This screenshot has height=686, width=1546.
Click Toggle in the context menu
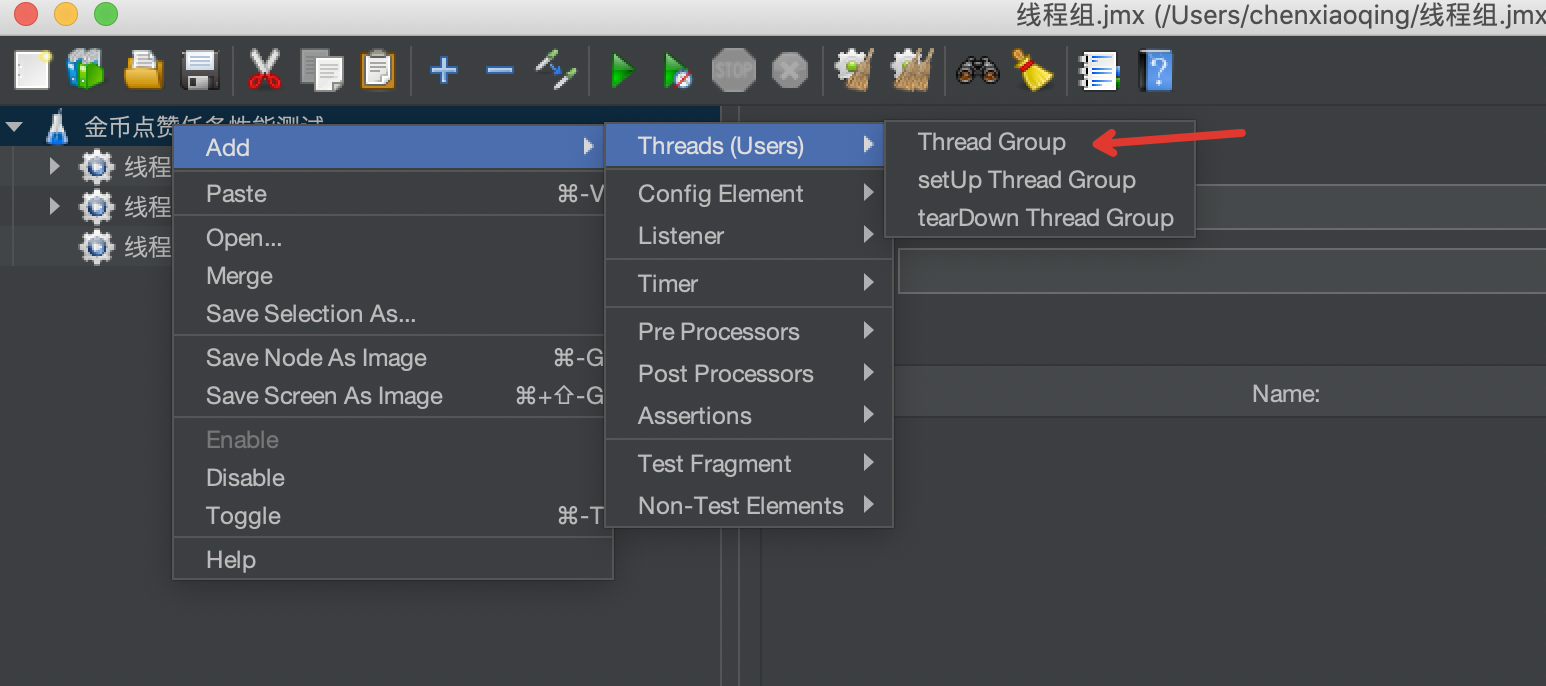pos(243,516)
